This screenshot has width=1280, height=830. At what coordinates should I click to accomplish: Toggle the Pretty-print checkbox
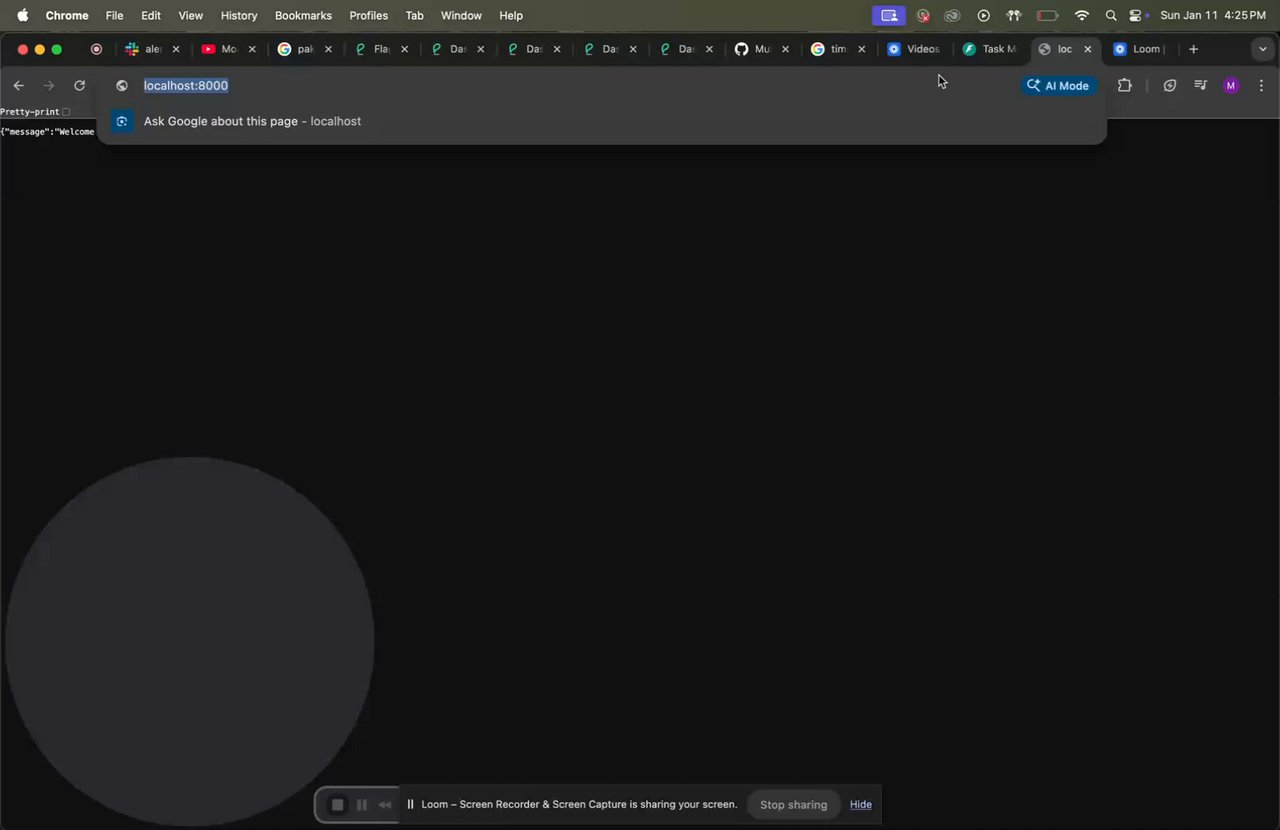pos(66,112)
